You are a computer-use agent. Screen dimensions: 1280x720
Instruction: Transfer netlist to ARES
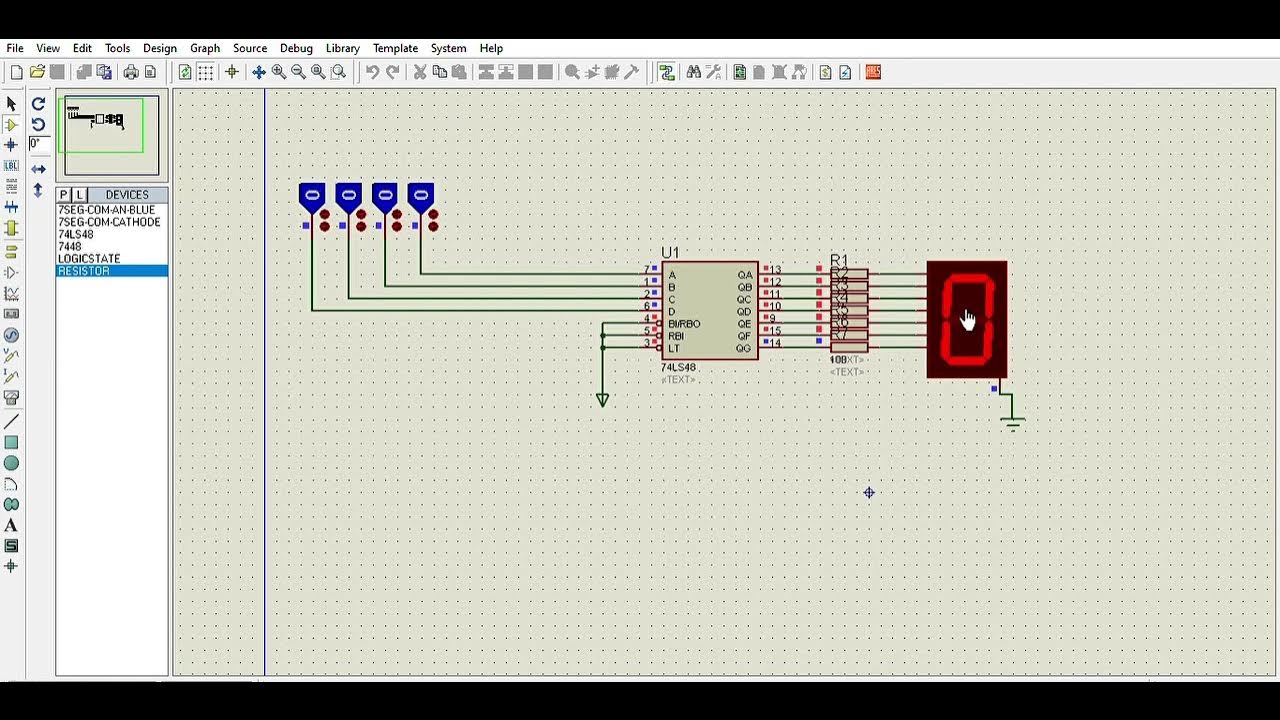pos(873,72)
